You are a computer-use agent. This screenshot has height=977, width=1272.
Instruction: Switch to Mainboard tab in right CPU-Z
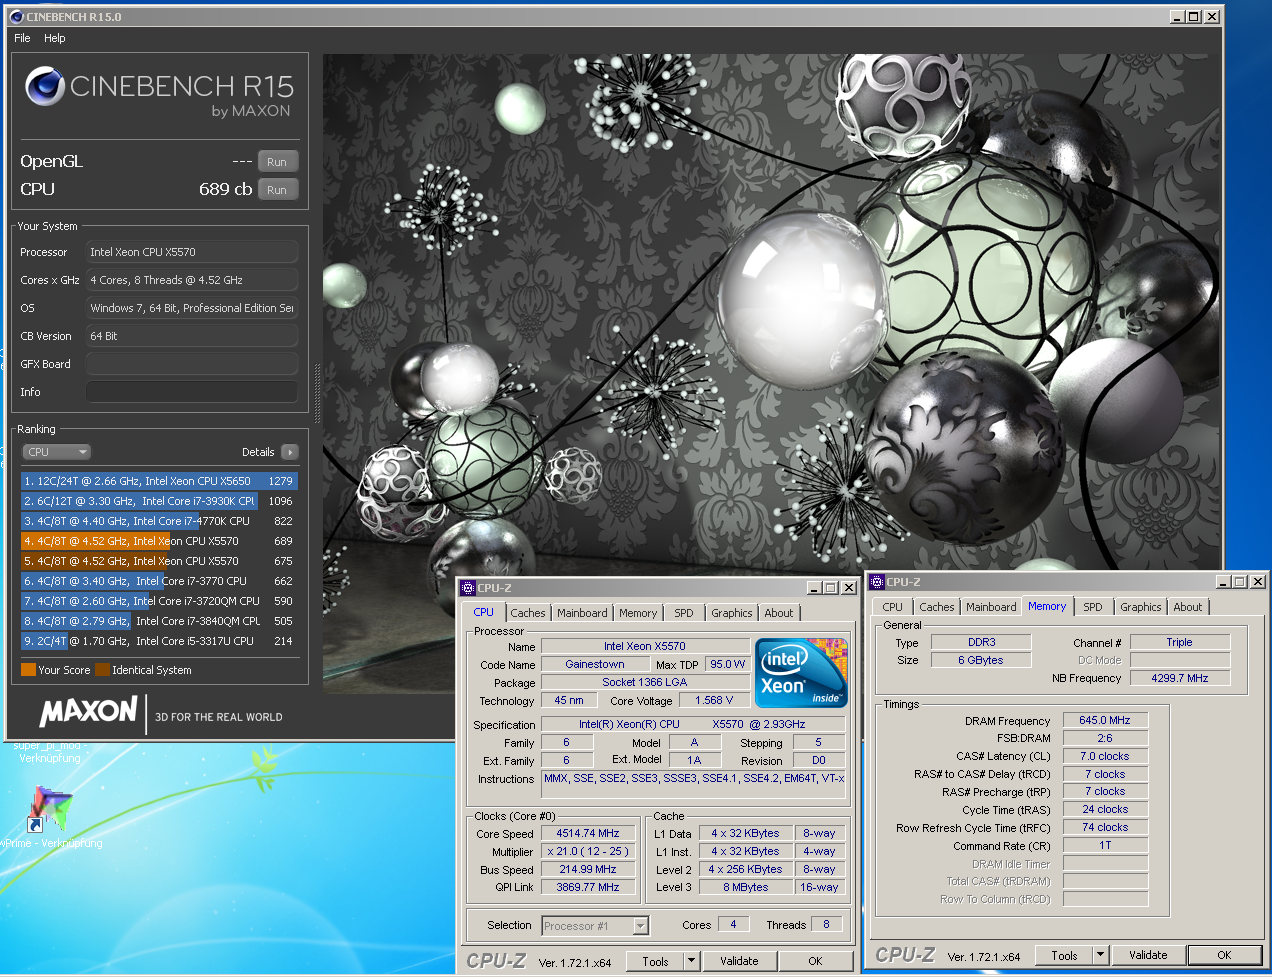click(991, 607)
